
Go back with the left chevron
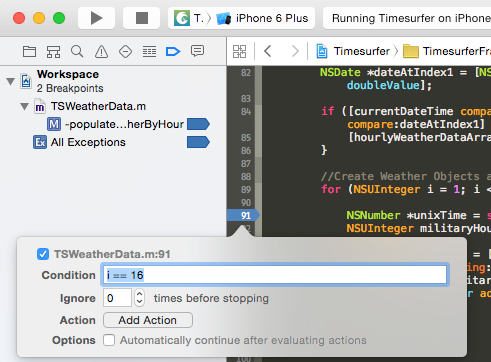[x=267, y=51]
